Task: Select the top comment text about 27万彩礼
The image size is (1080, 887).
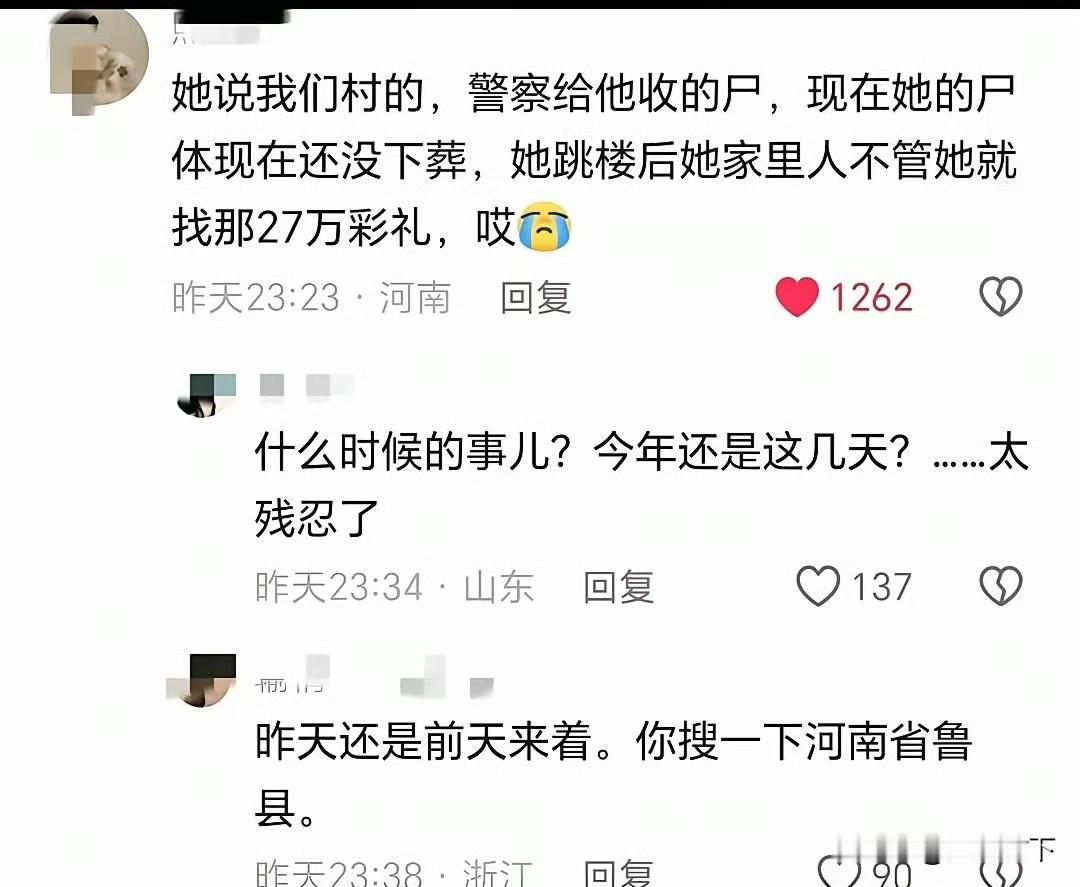Action: [594, 160]
